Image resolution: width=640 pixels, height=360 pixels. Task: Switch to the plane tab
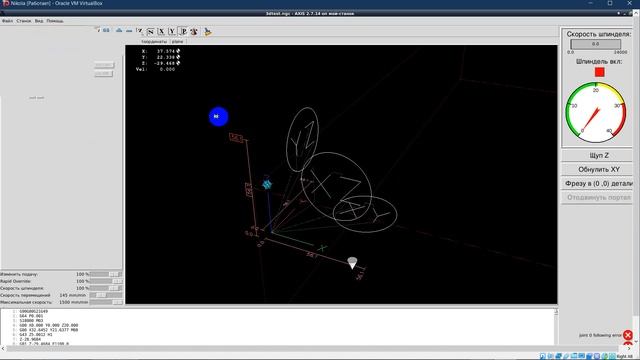coord(178,42)
